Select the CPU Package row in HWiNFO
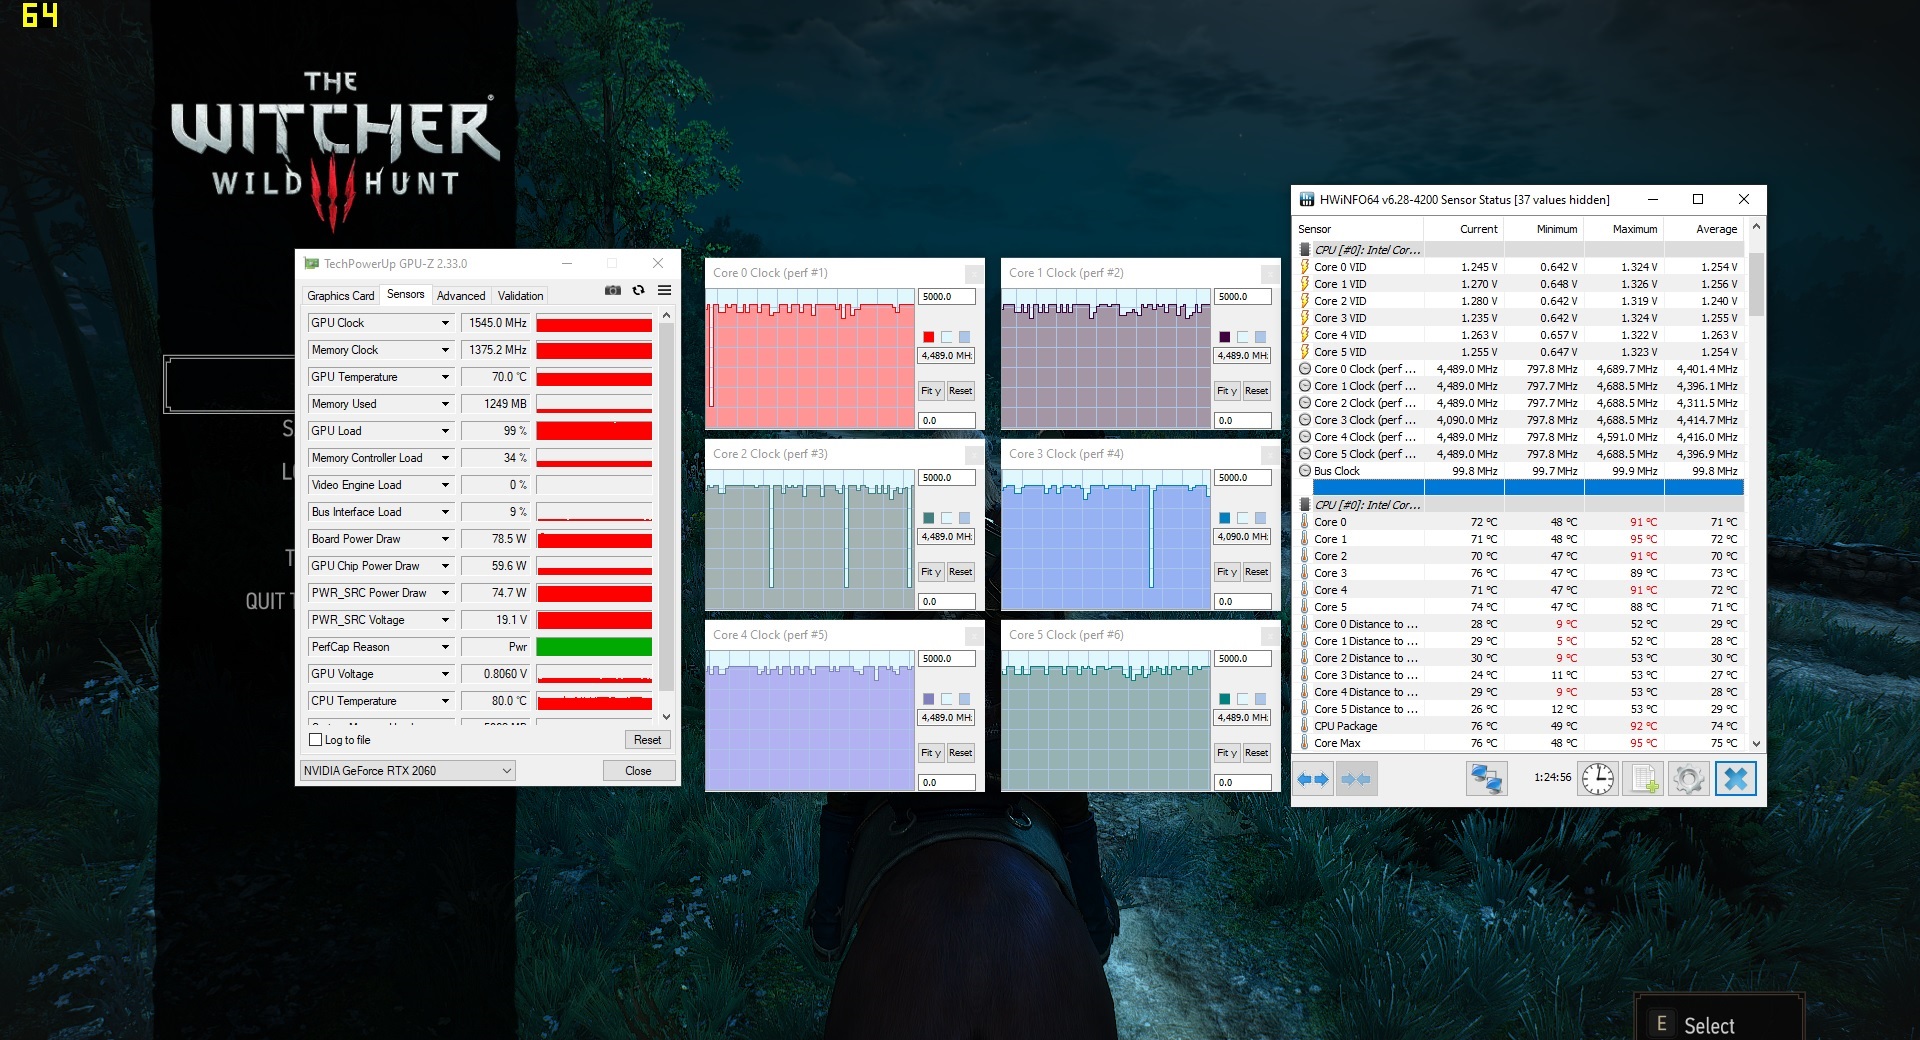Image resolution: width=1920 pixels, height=1040 pixels. click(x=1519, y=726)
